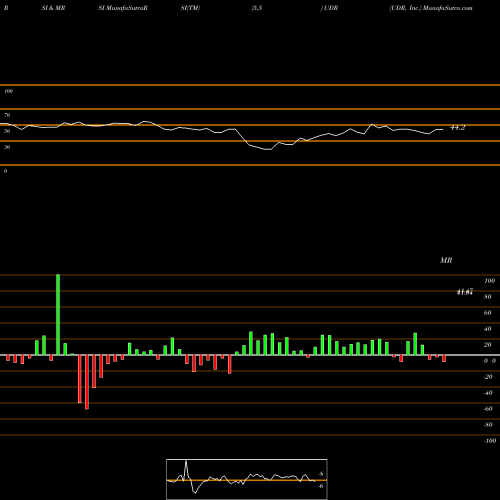The image size is (500, 500).
Task: Click the MR axis label 20
Action: (487, 345)
